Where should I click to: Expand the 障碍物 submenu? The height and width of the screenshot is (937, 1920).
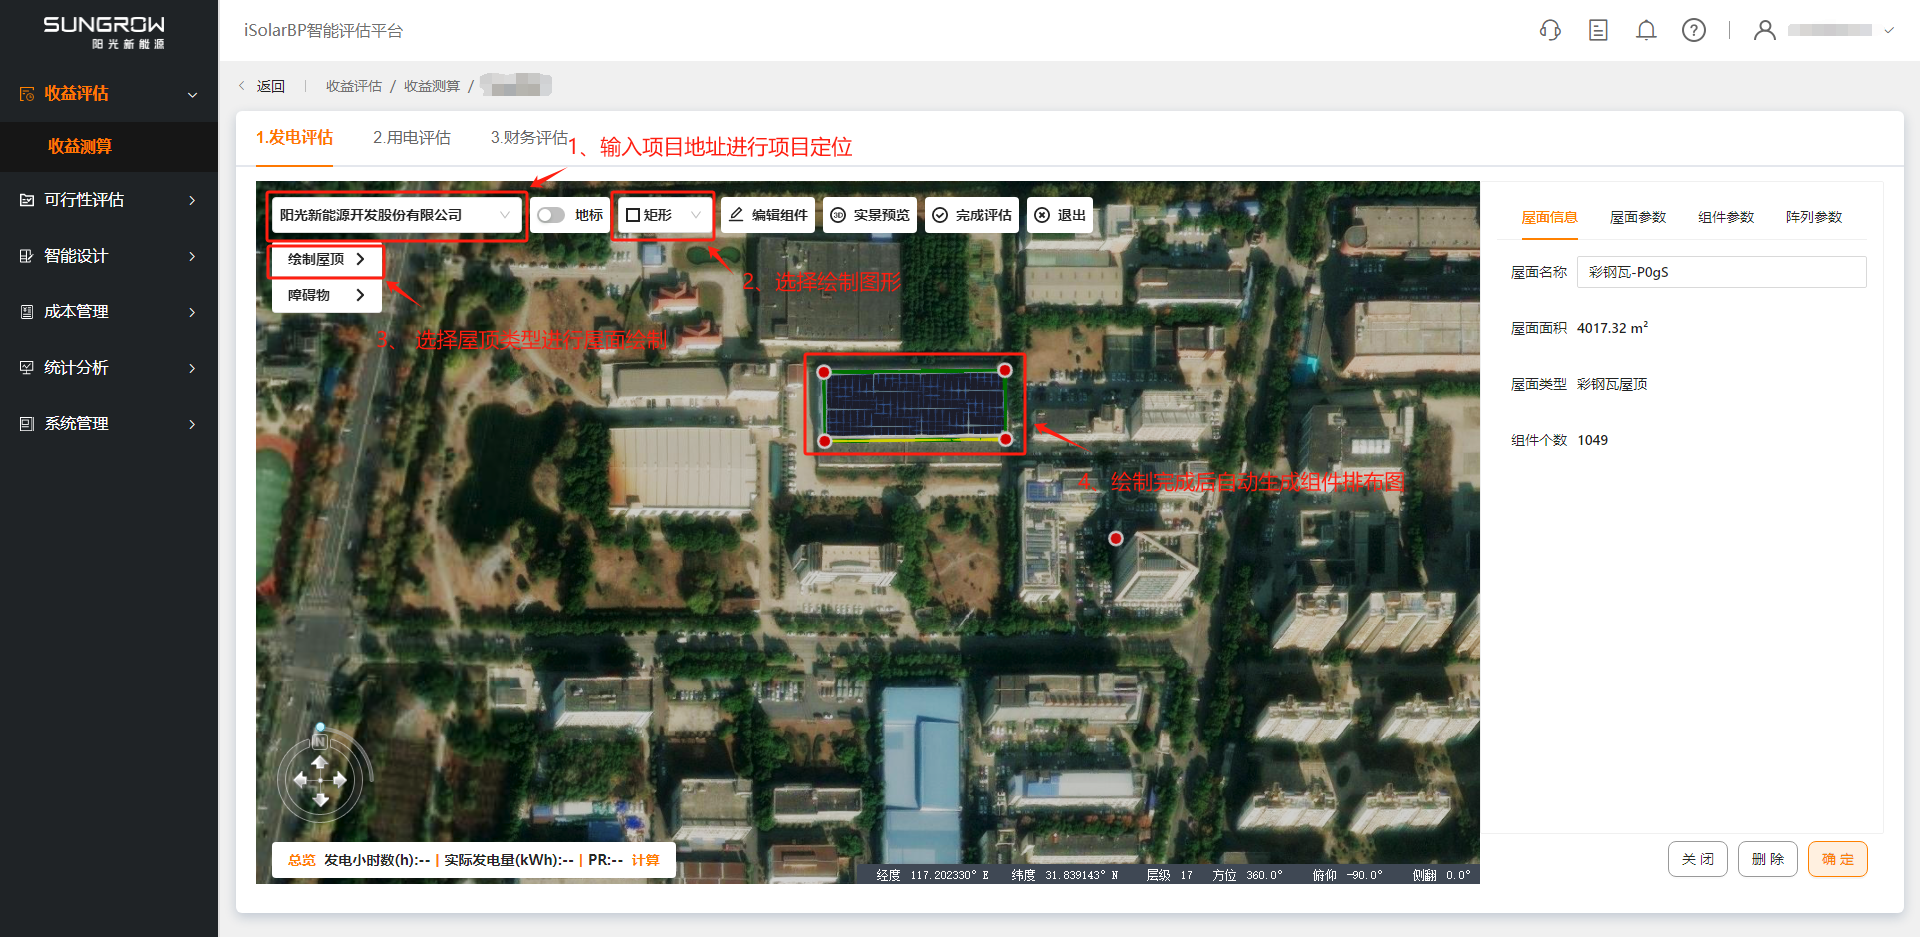(x=326, y=295)
